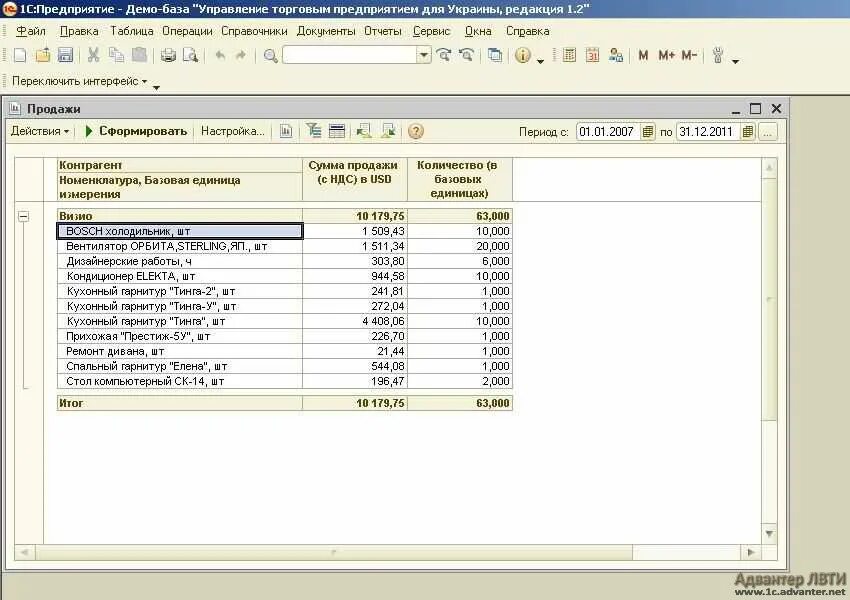Open the Действия dropdown menu

coord(40,131)
